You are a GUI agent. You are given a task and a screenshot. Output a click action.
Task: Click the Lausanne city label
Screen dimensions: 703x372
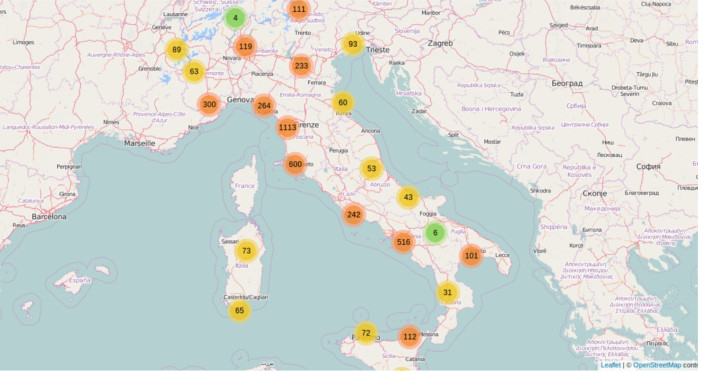[176, 14]
